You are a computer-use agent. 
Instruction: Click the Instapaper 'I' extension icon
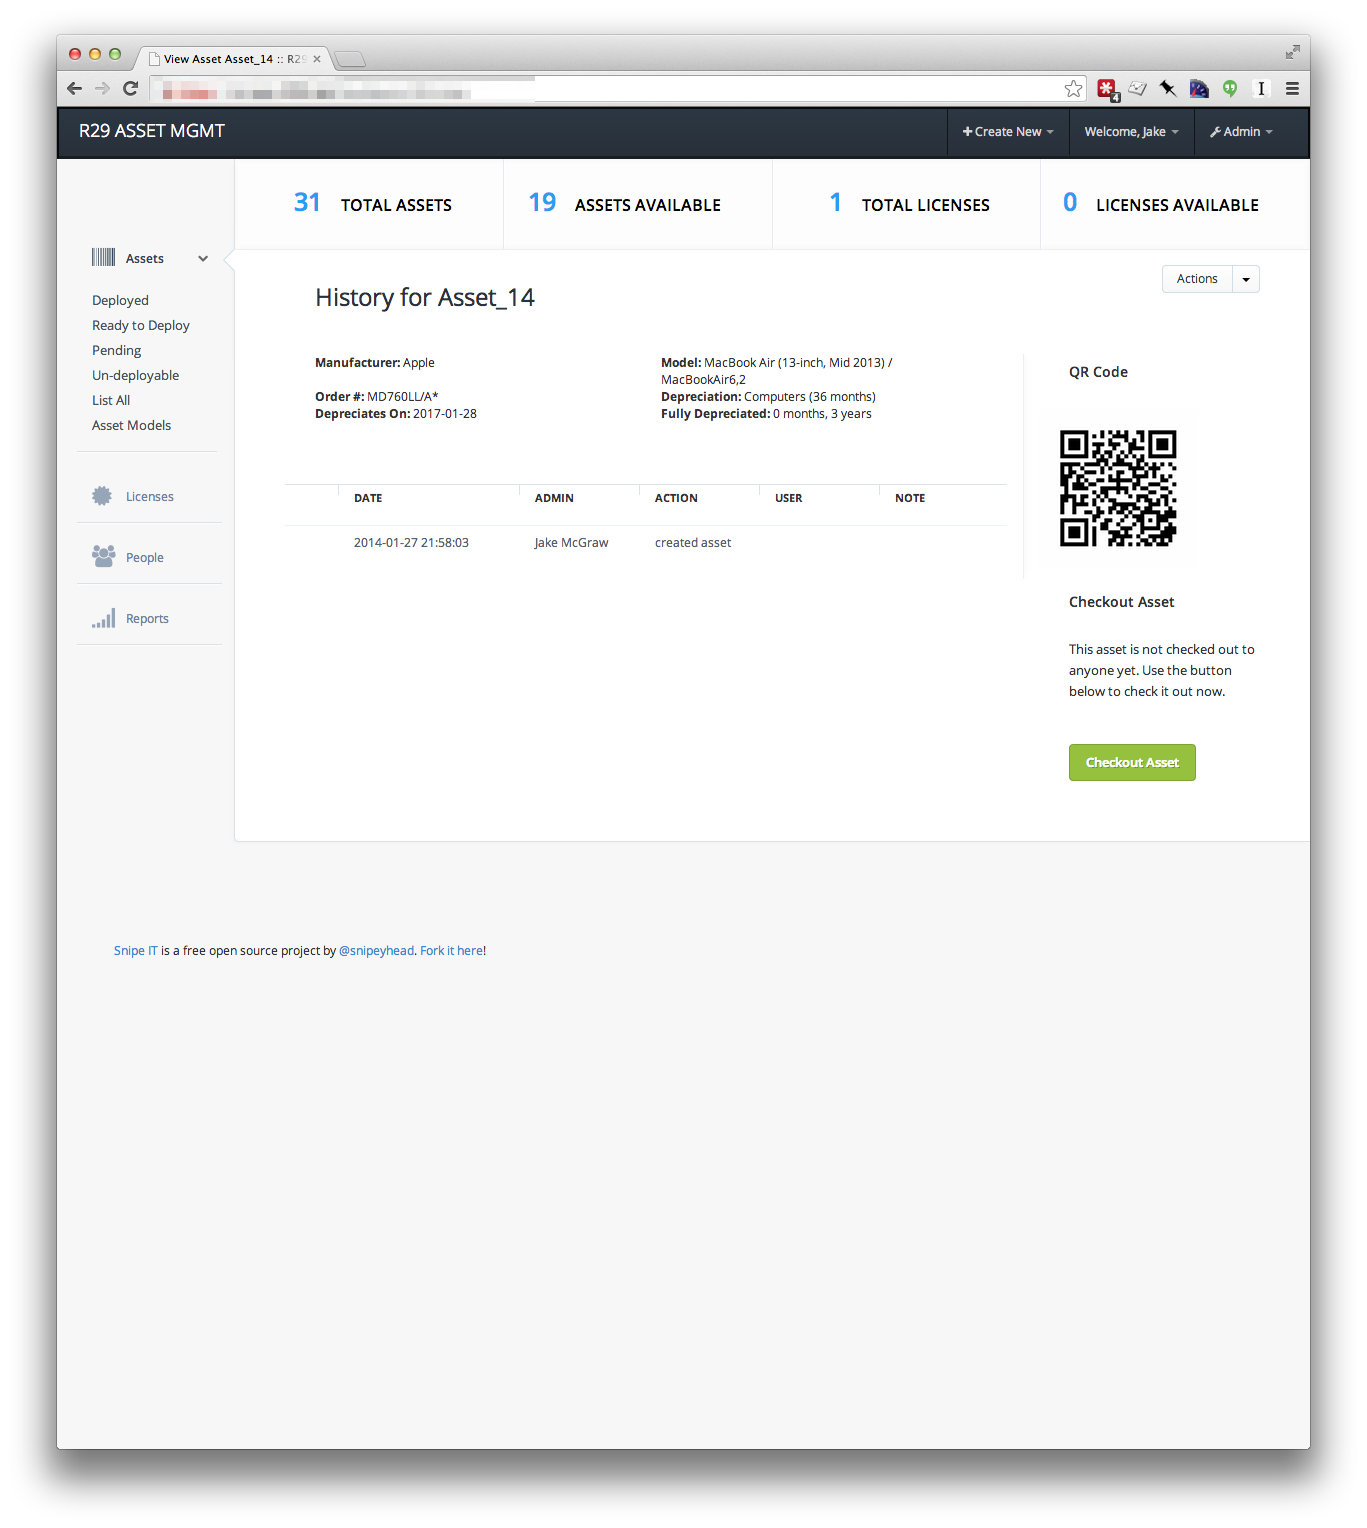tap(1261, 89)
